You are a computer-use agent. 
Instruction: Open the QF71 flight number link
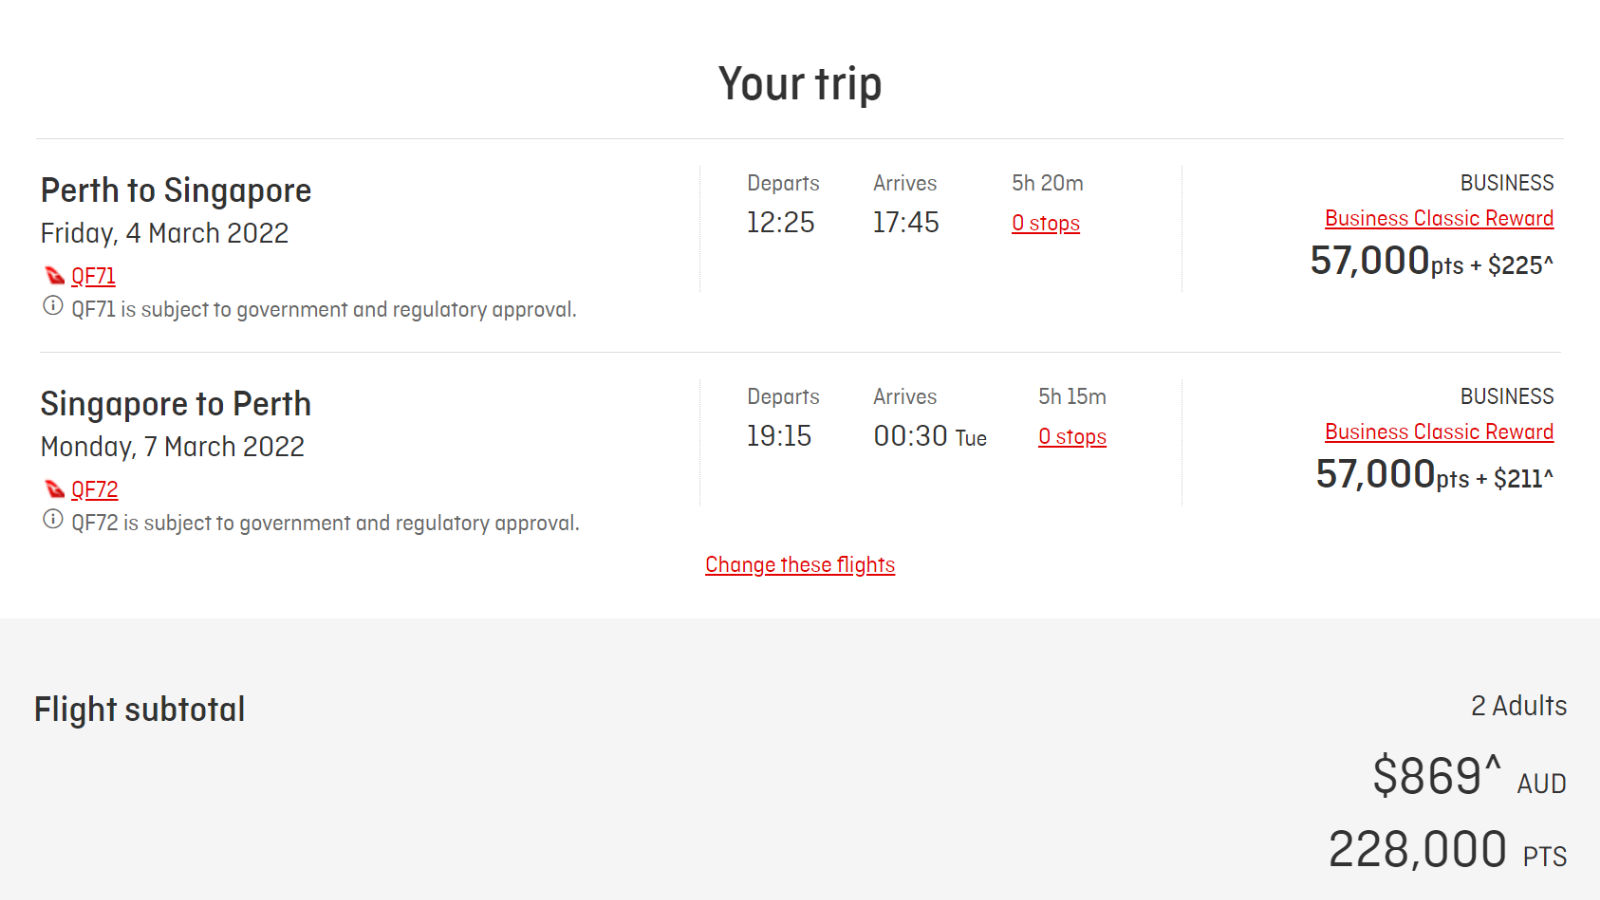[93, 276]
